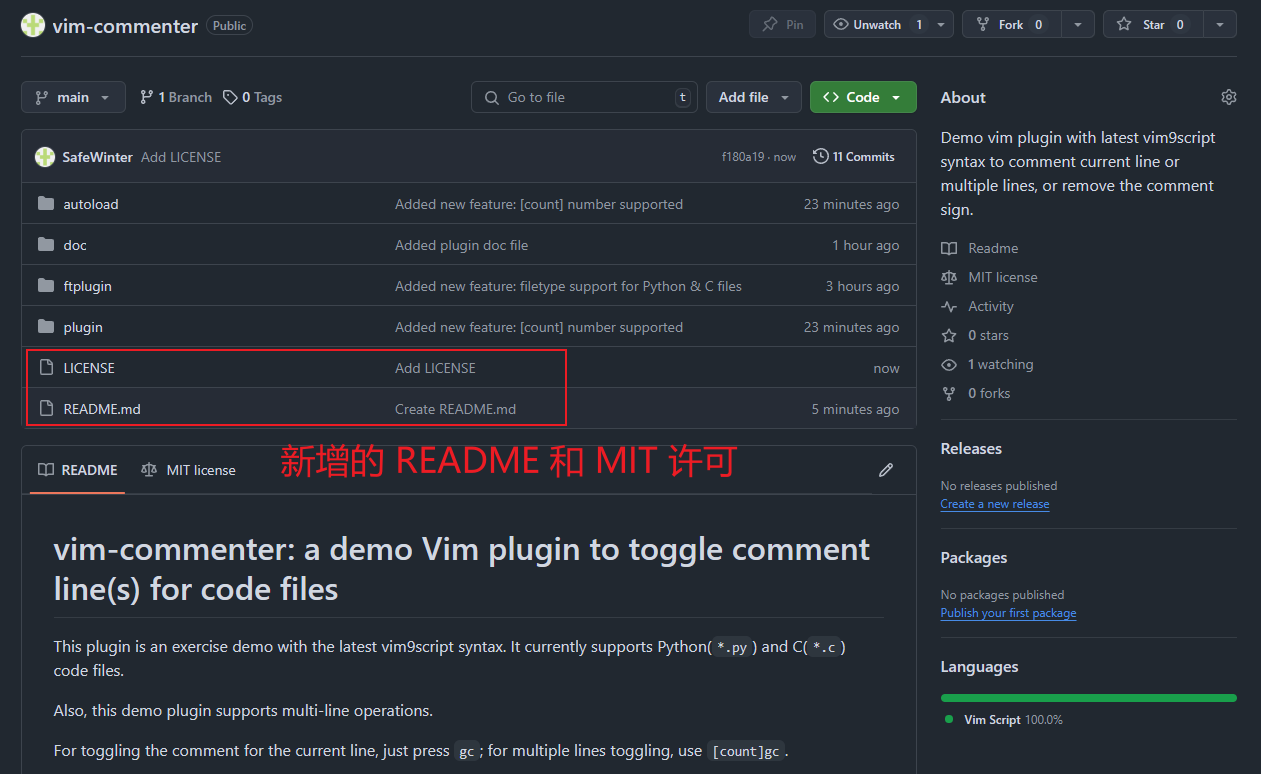Star the repository
The height and width of the screenshot is (774, 1261).
point(1153,25)
